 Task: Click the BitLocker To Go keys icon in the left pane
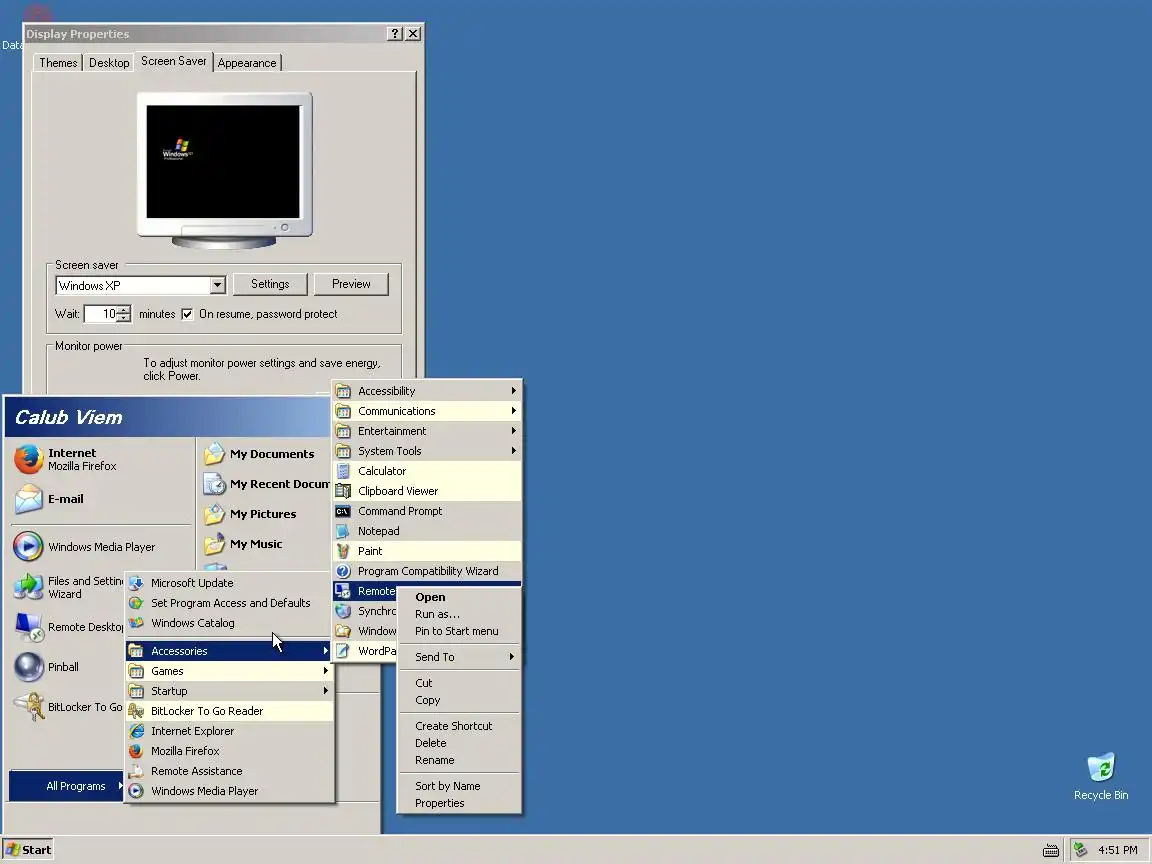[30, 707]
